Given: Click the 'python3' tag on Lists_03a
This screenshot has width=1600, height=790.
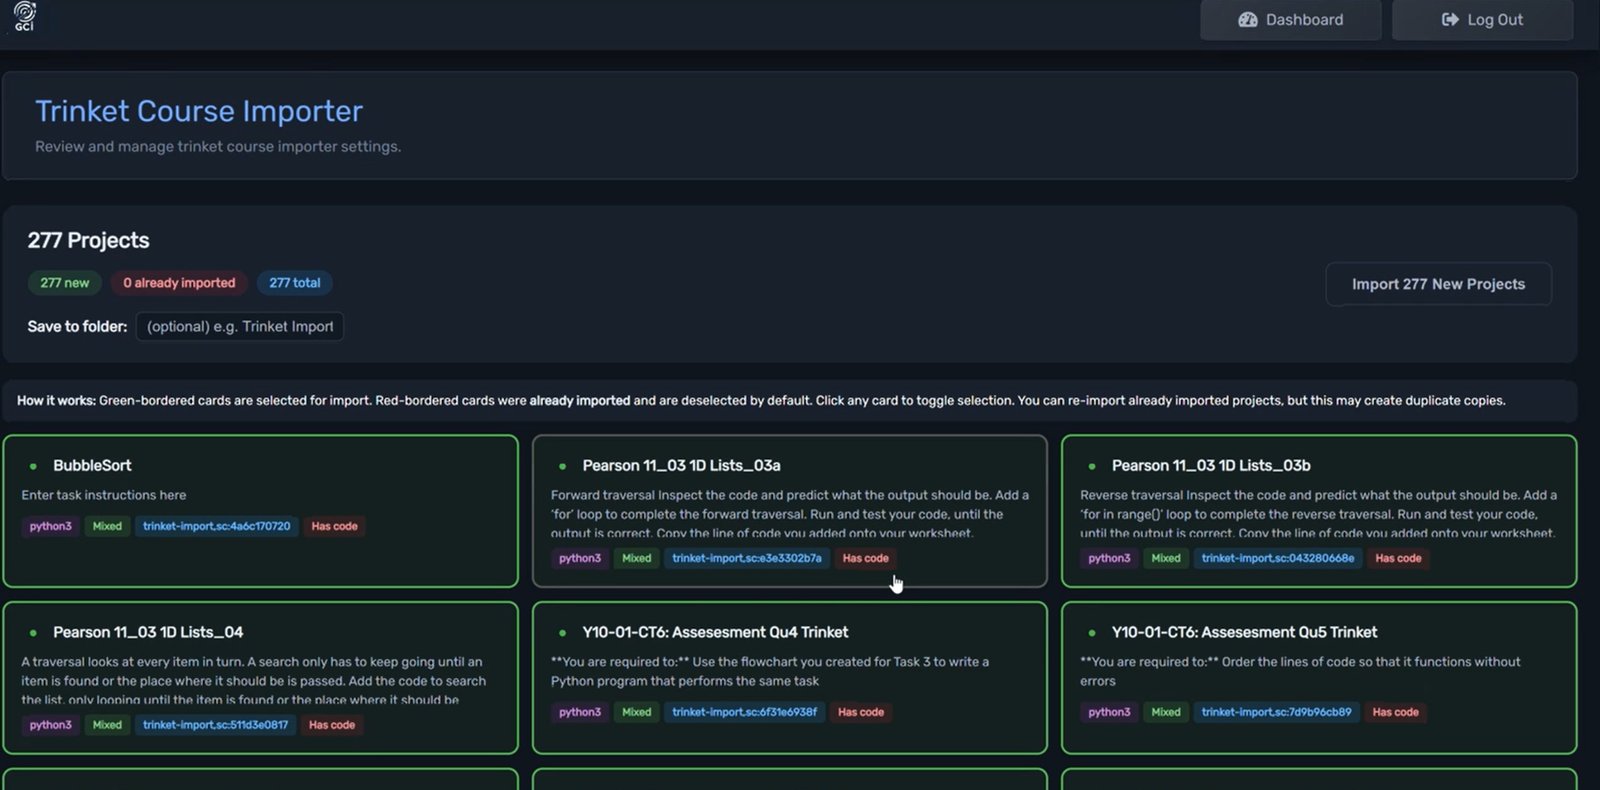Looking at the screenshot, I should pos(580,558).
